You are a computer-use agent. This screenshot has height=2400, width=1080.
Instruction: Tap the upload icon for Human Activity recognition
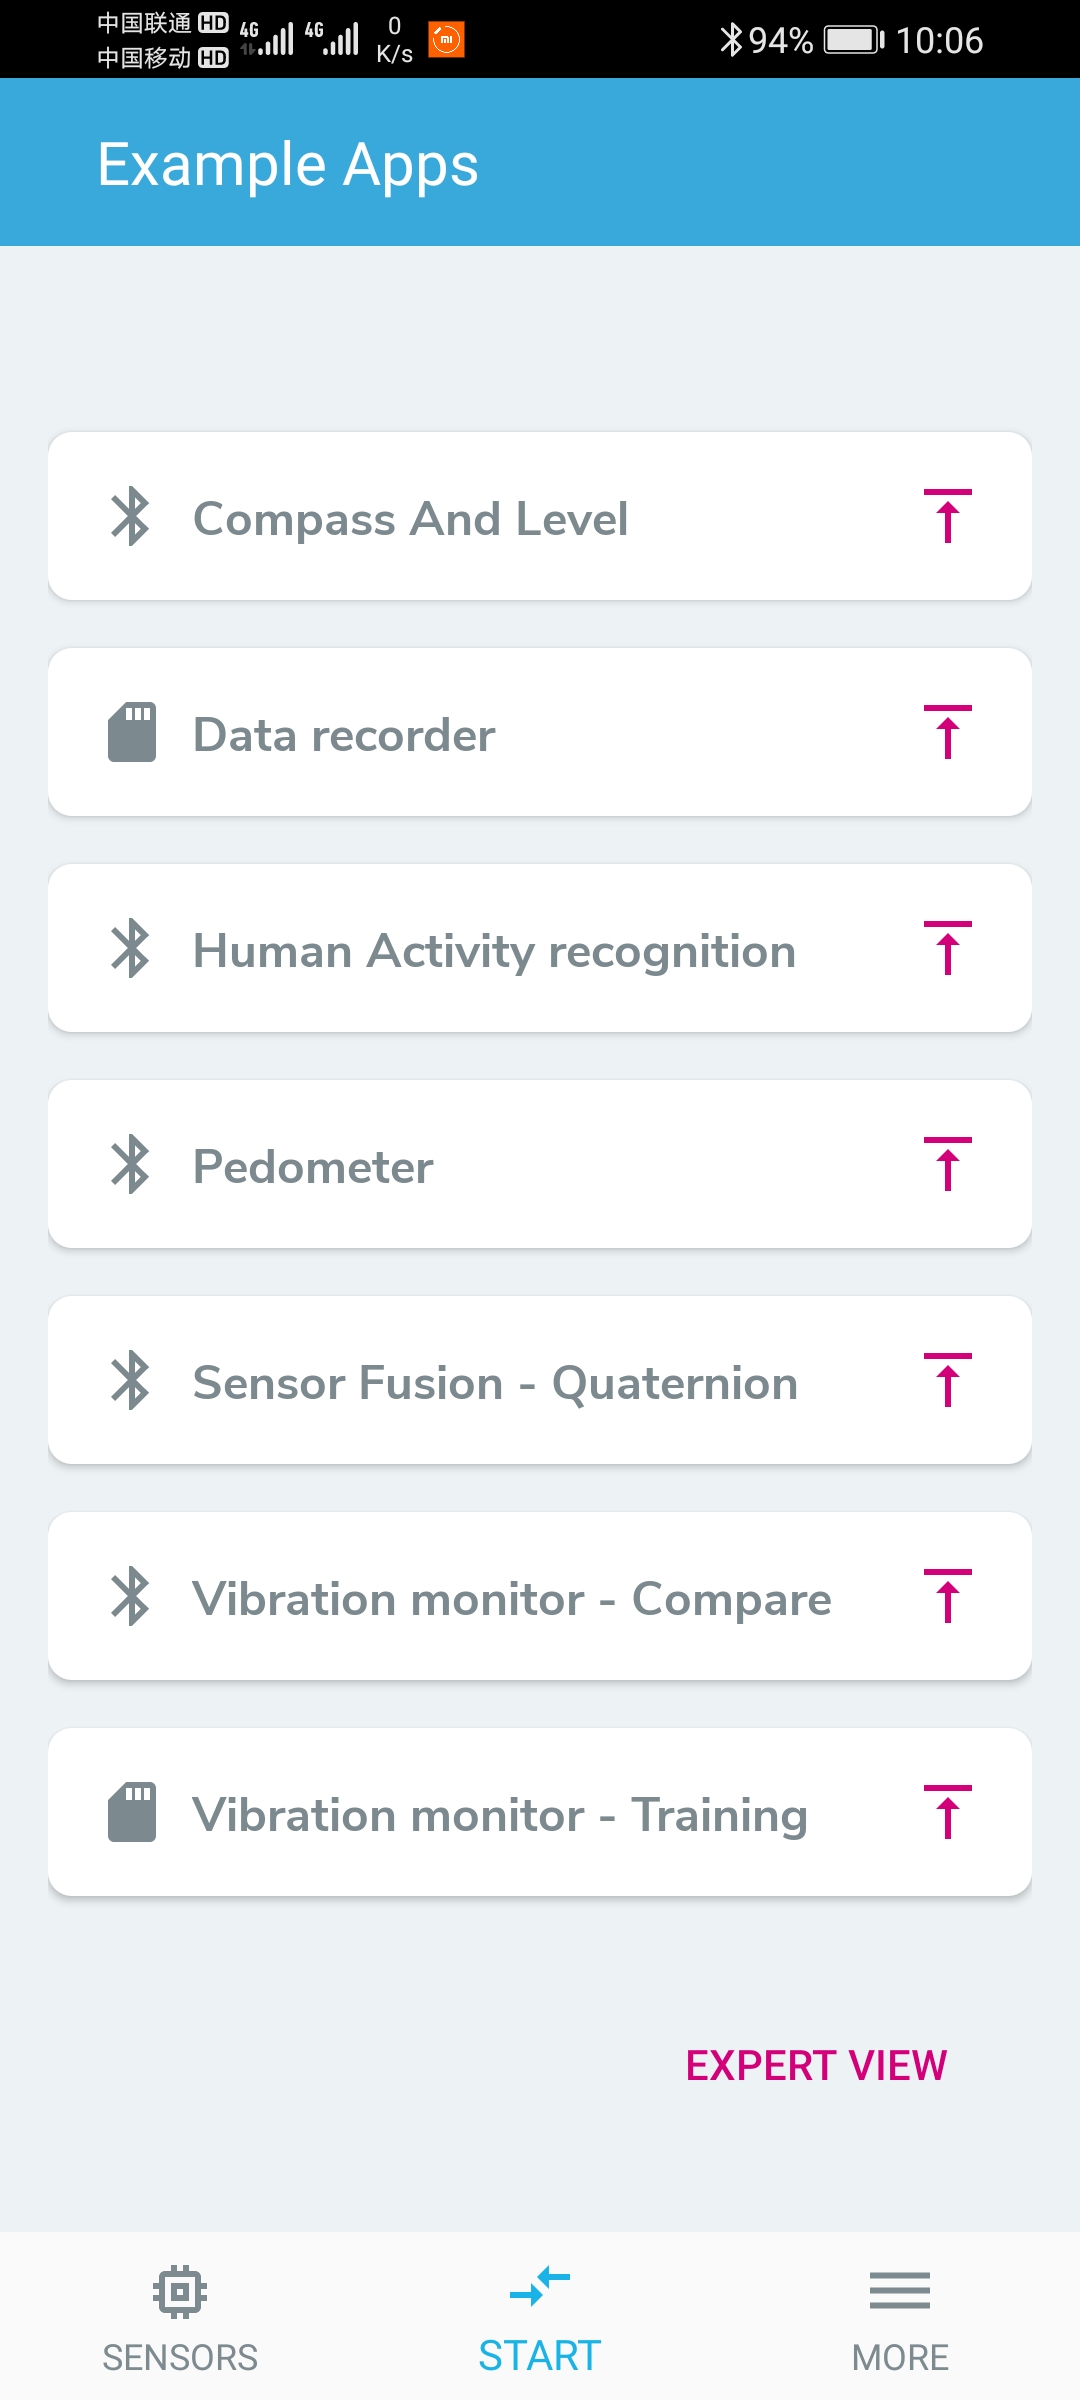[947, 948]
